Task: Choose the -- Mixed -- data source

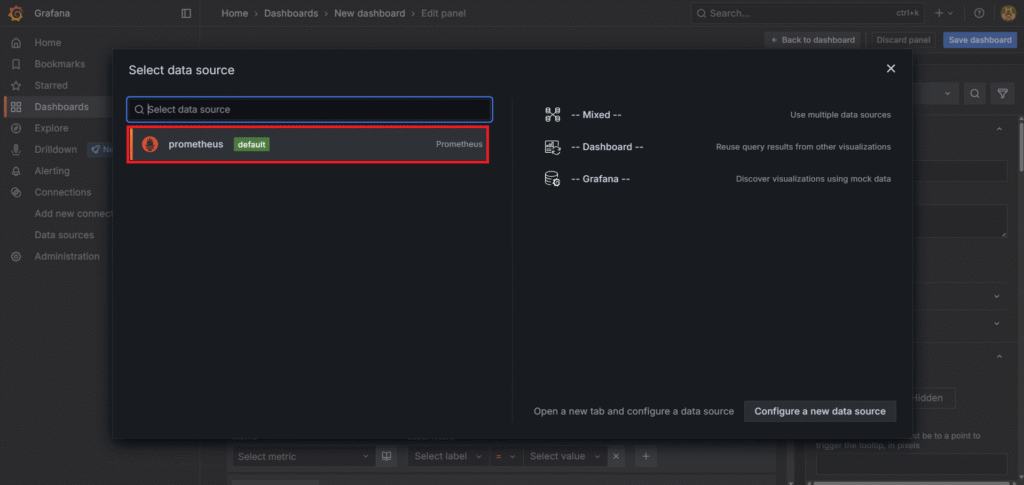Action: pyautogui.click(x=717, y=115)
